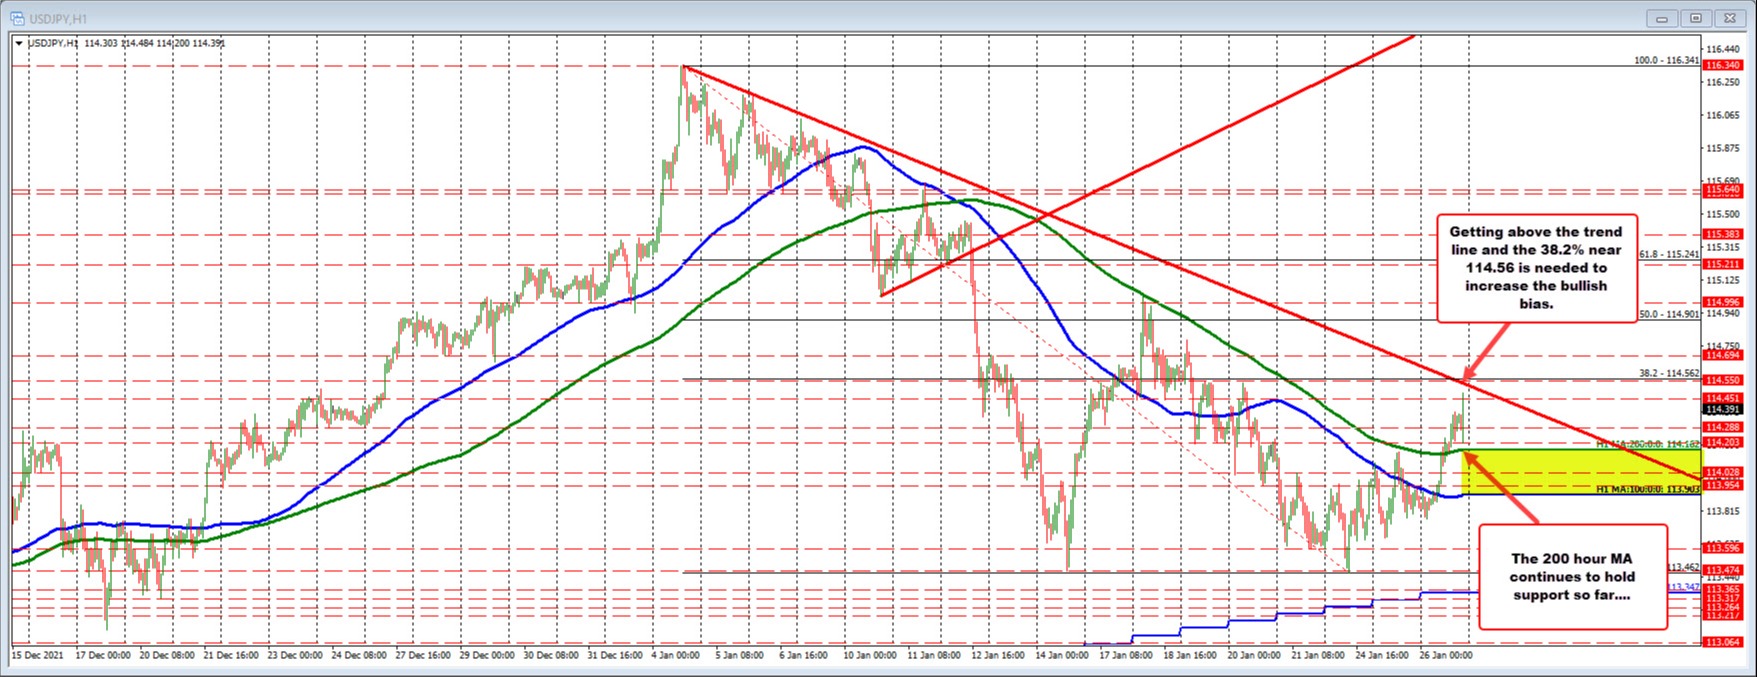Click the red price label 114.288

pos(1722,427)
